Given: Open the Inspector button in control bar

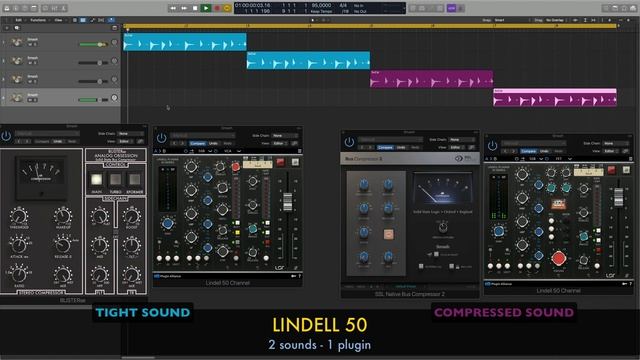Looking at the screenshot, I should click(x=16, y=8).
